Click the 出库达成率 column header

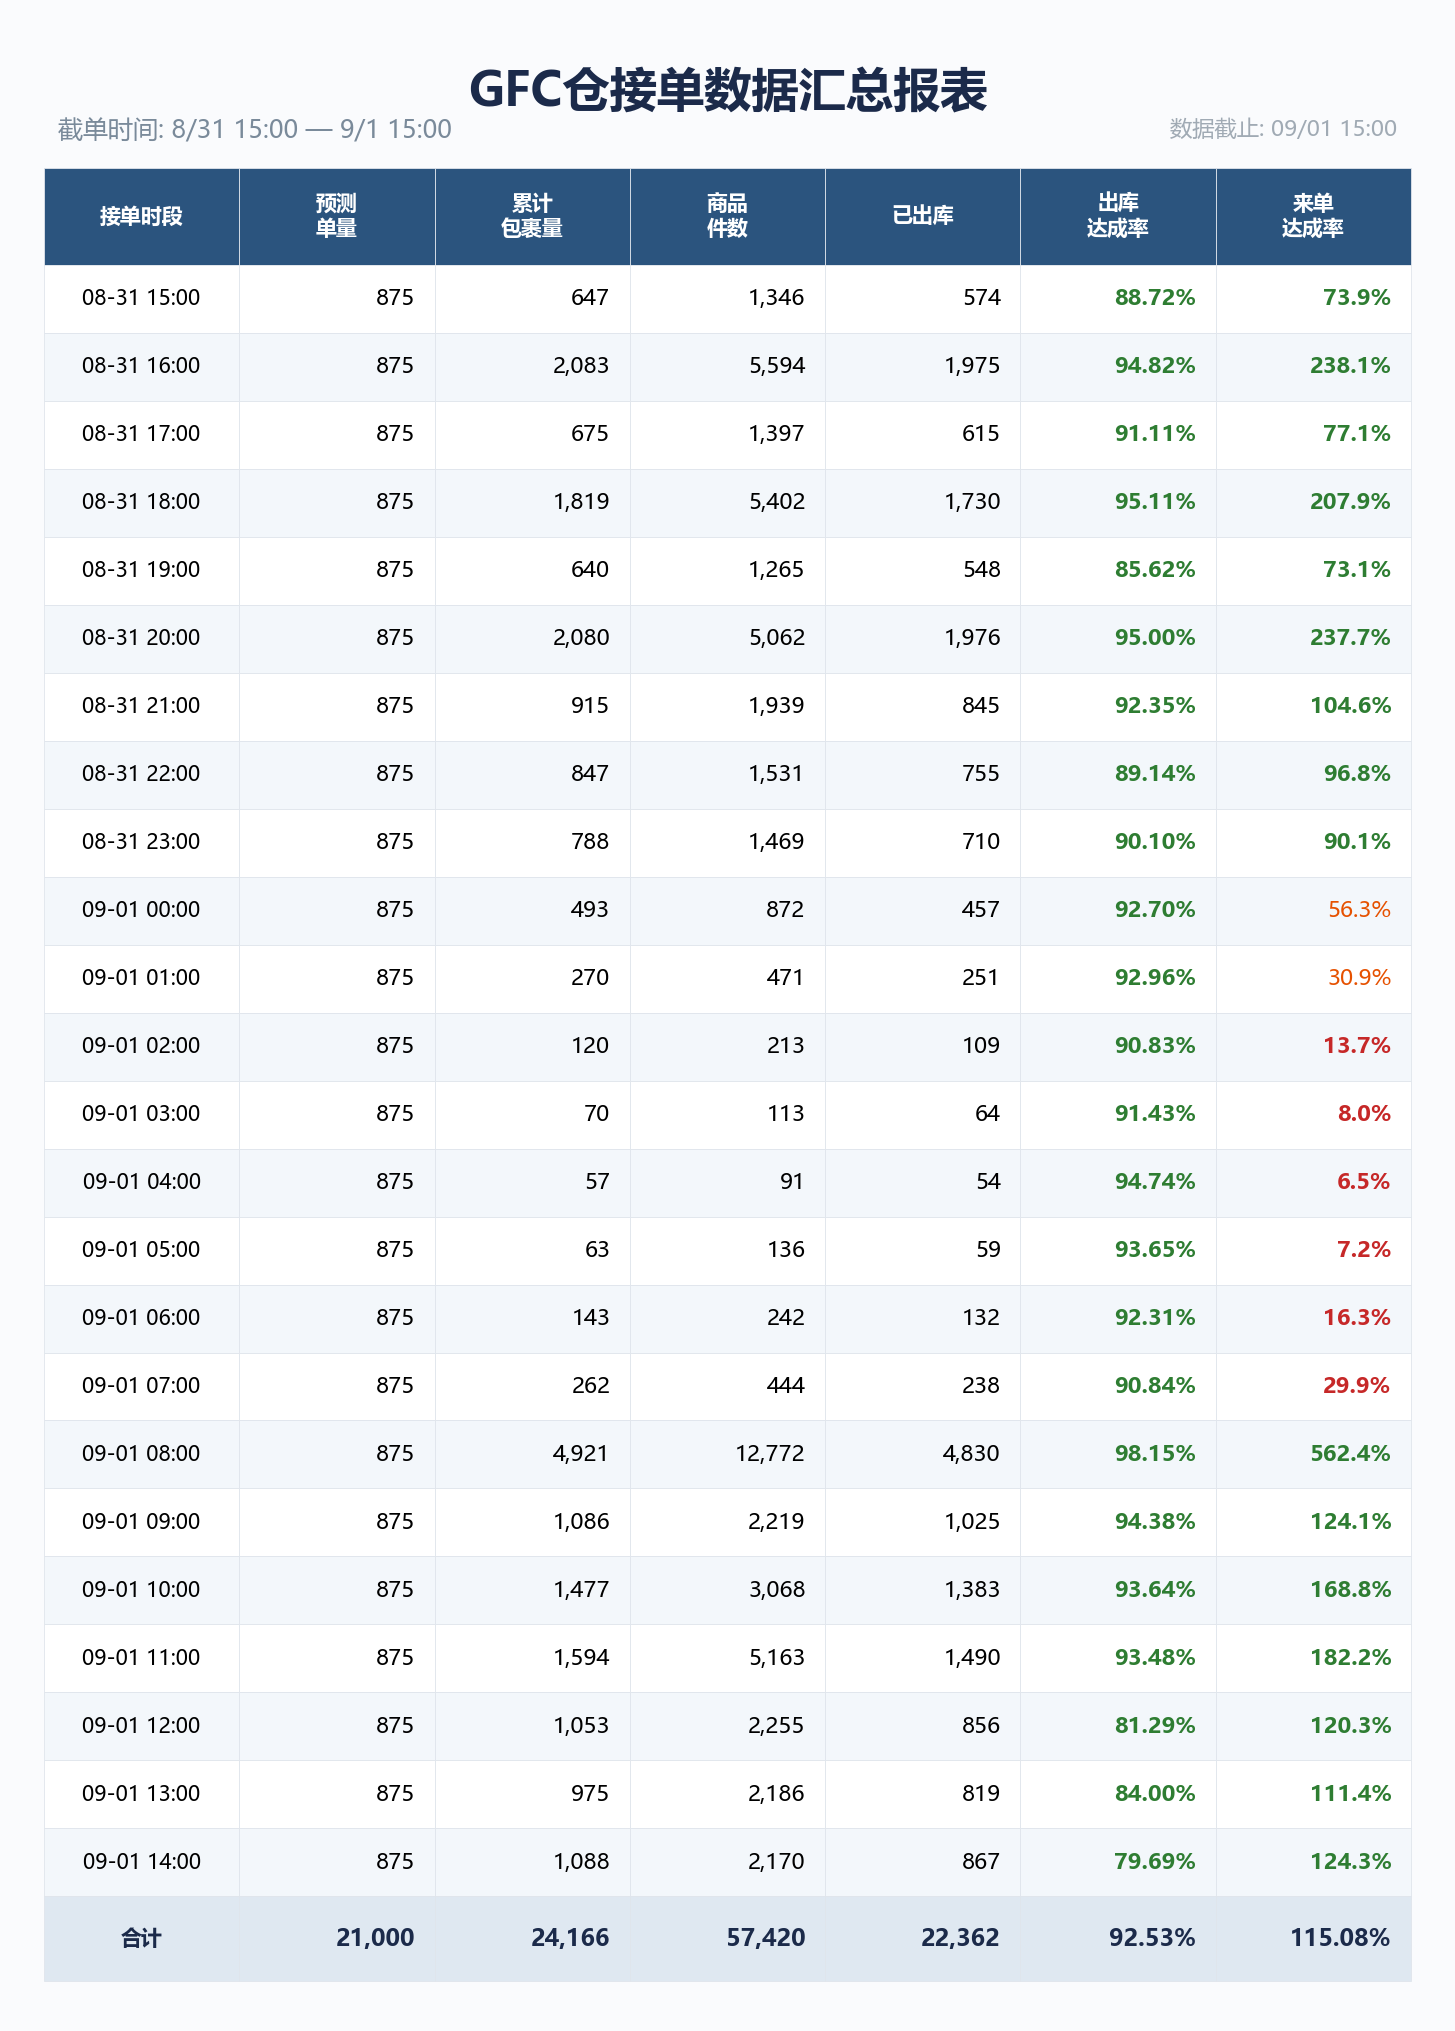tap(1118, 216)
